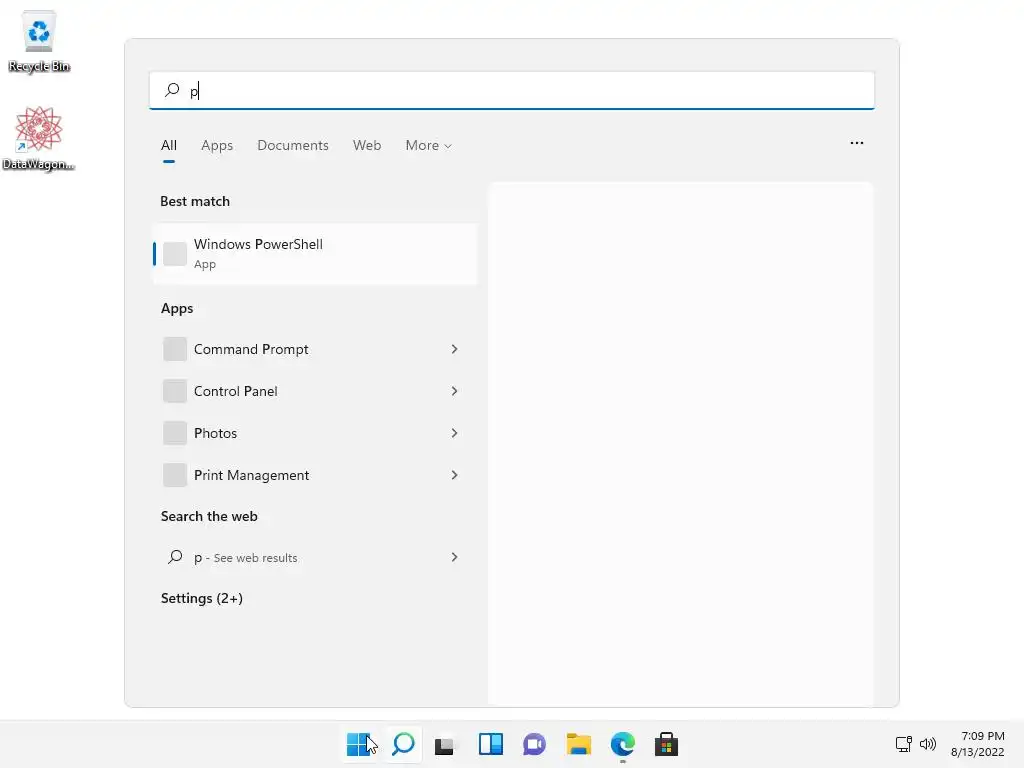Screen dimensions: 1024x768
Task: Click the Print Management app icon
Action: click(x=175, y=475)
